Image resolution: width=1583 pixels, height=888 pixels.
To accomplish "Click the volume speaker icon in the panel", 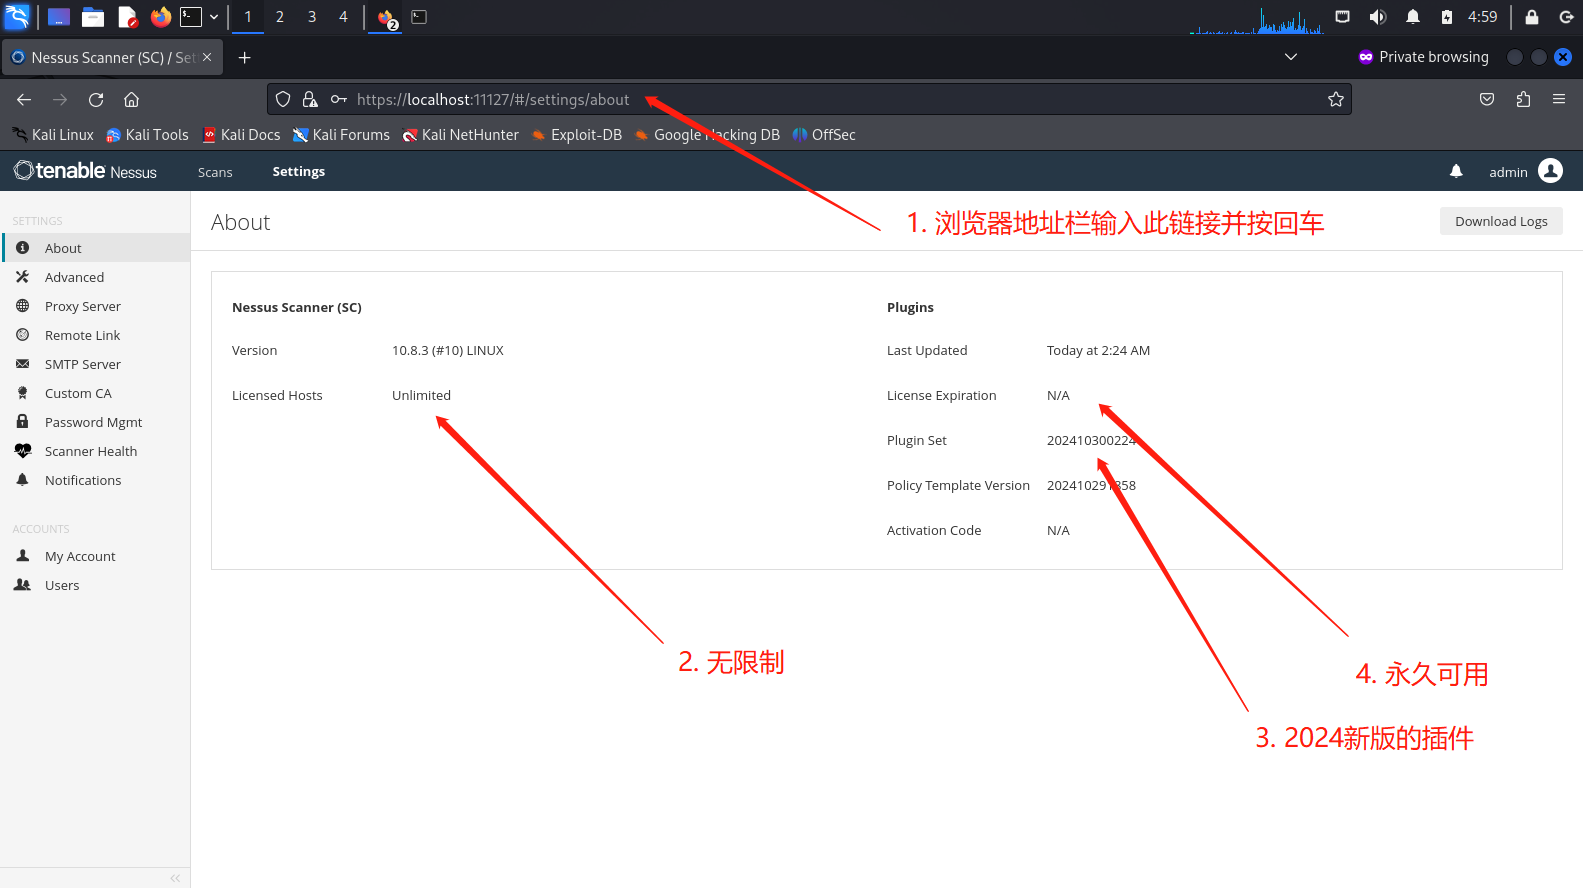I will [1377, 17].
